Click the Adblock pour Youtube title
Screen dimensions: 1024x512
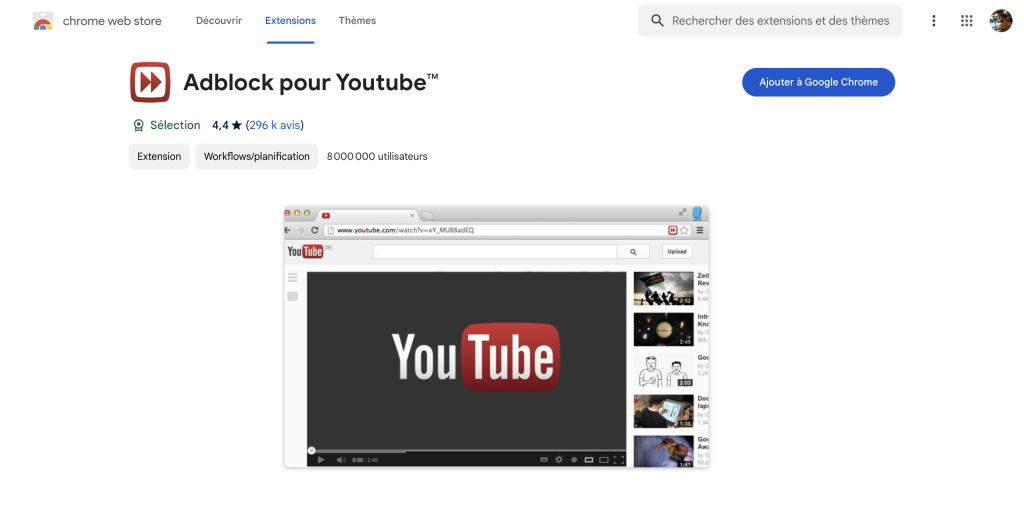click(311, 82)
